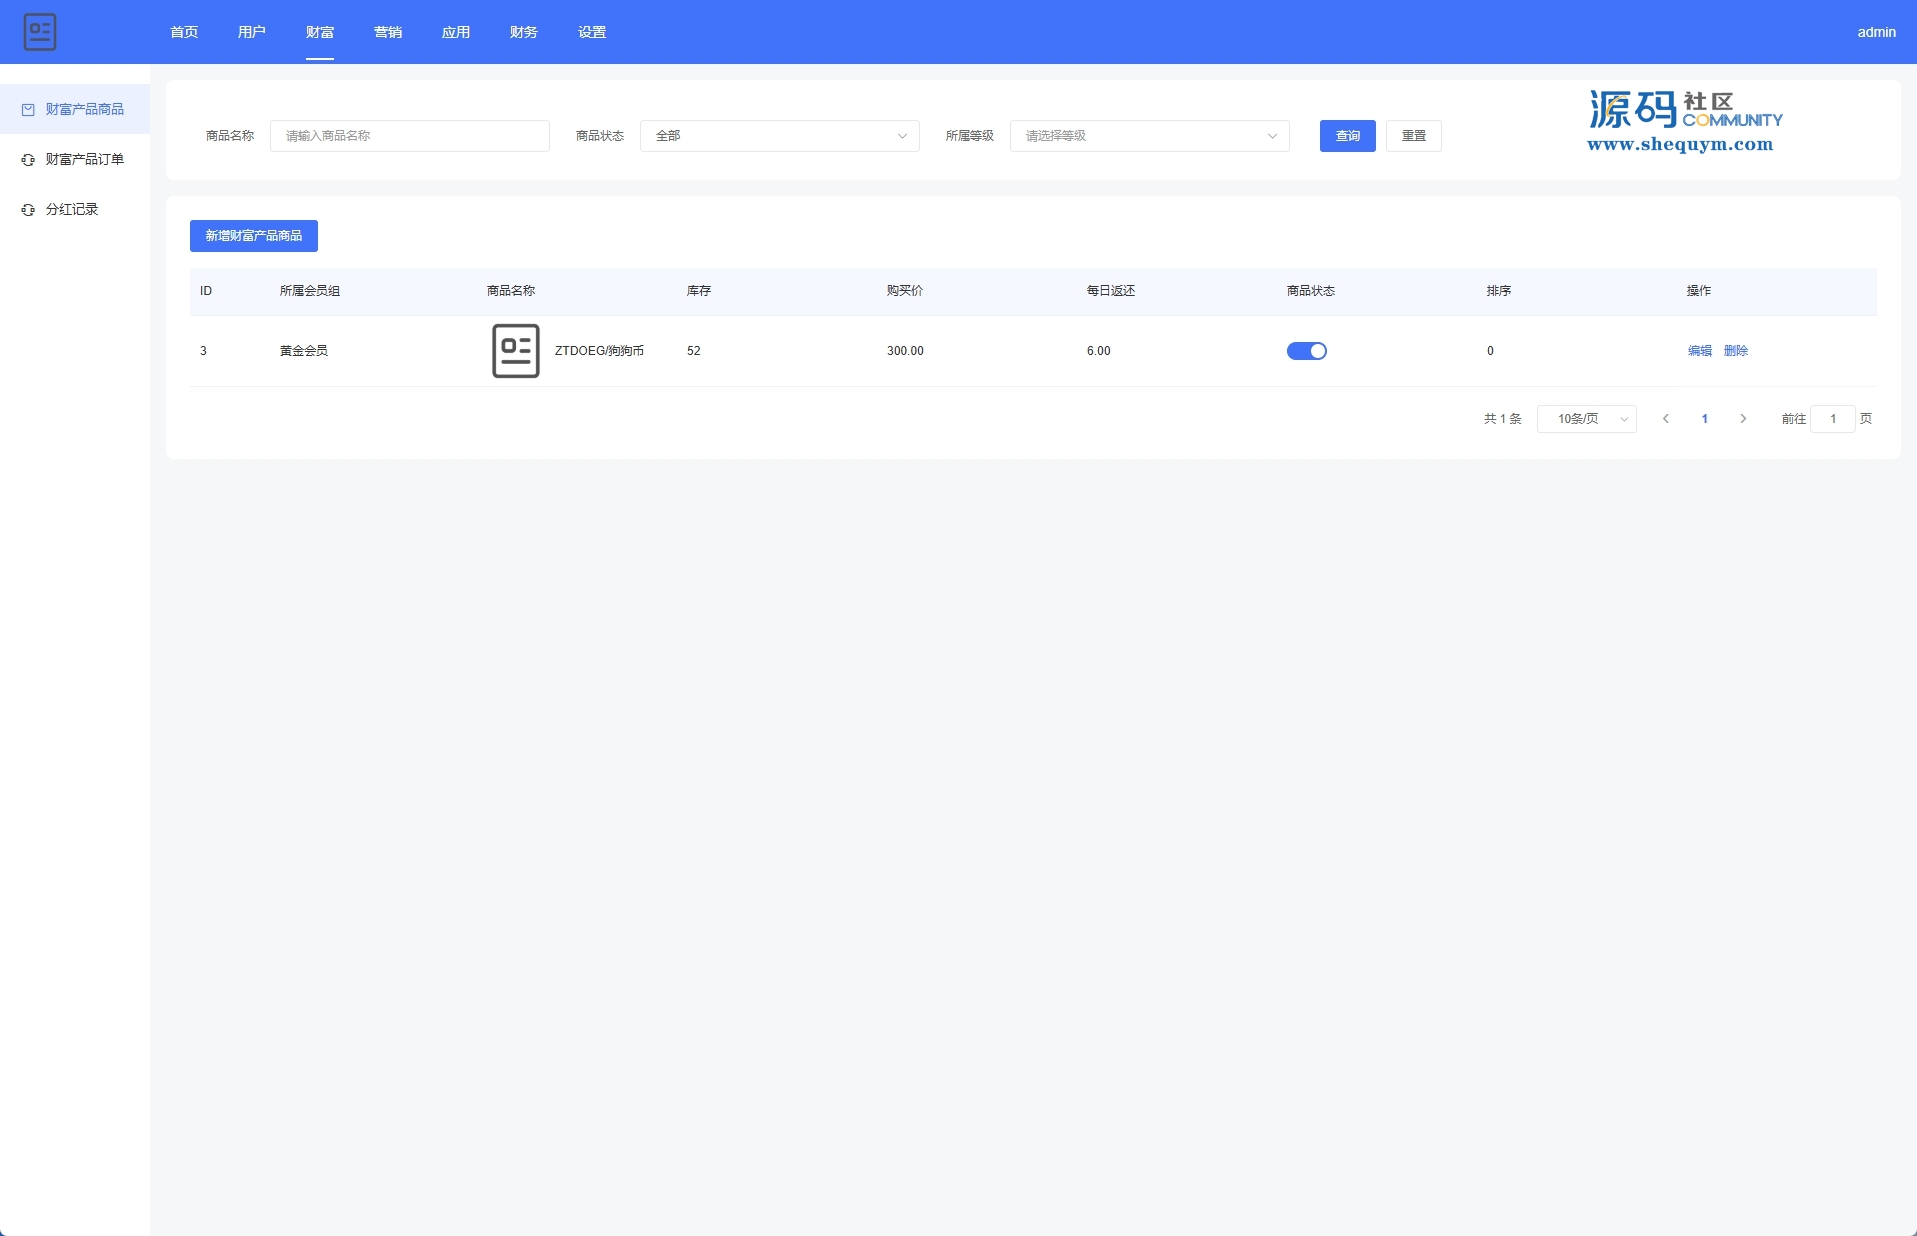Click the 财富产品订单 sidebar icon
This screenshot has height=1236, width=1917.
[x=28, y=160]
